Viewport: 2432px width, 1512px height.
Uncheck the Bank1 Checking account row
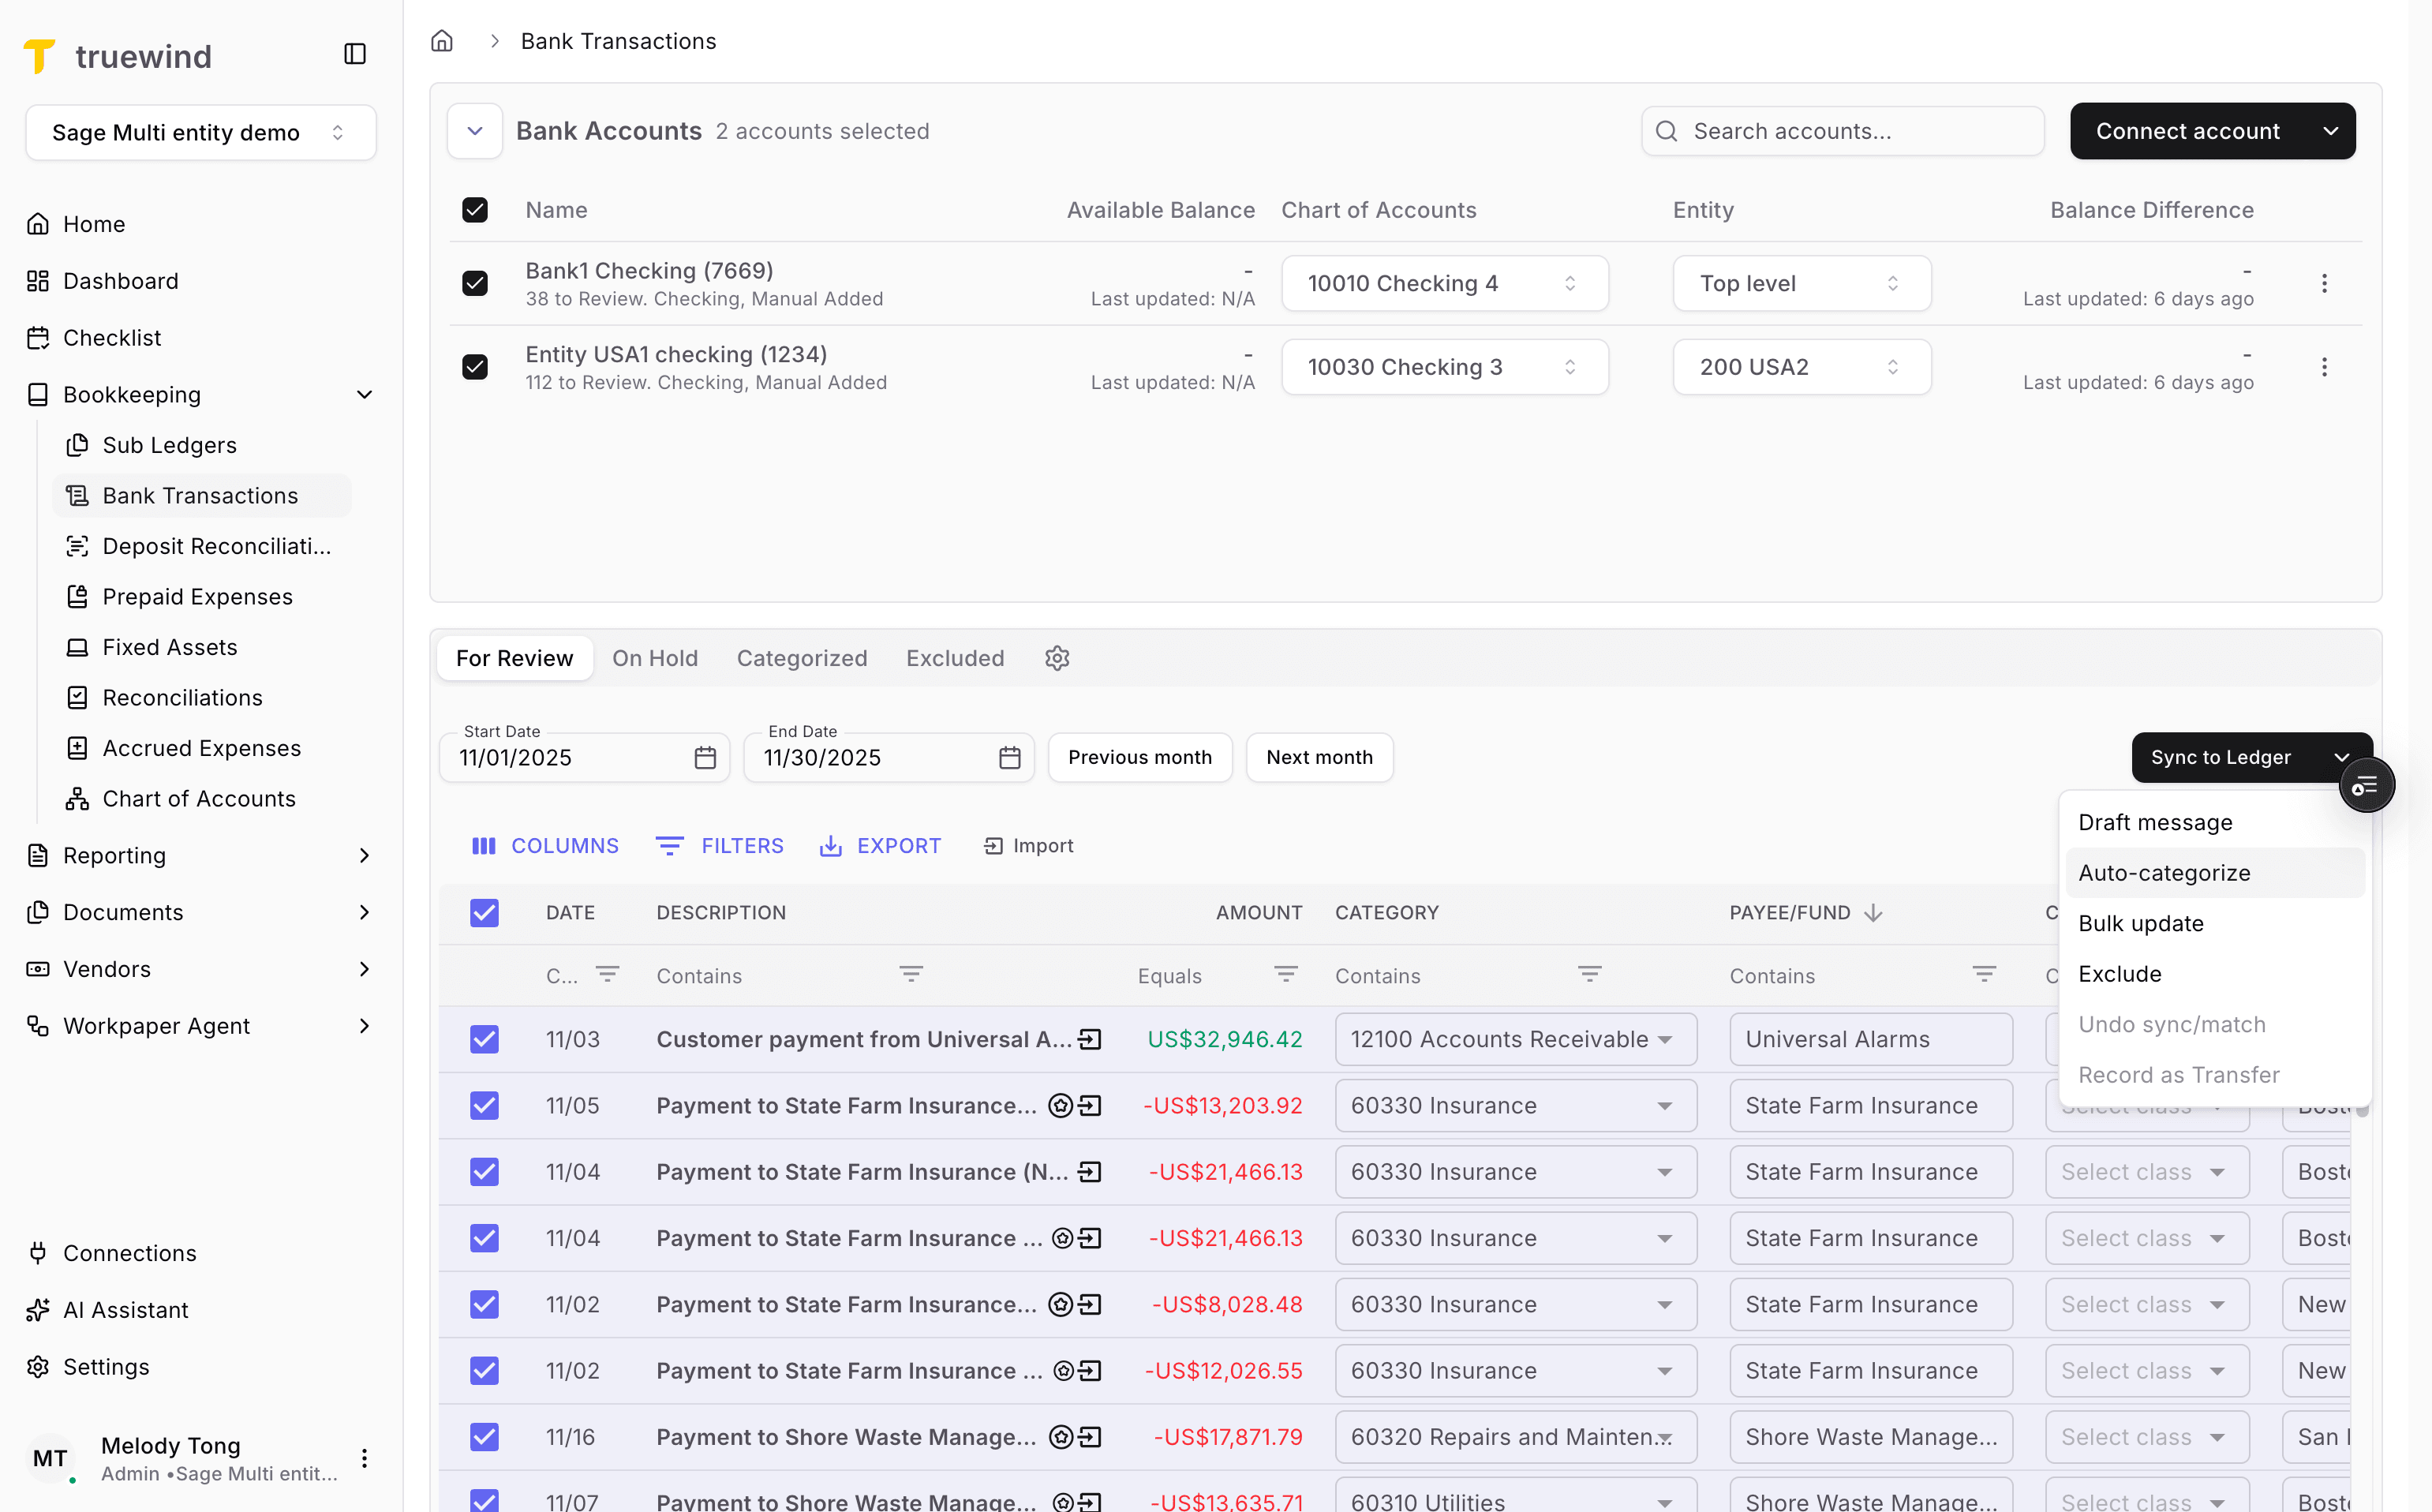click(x=475, y=283)
